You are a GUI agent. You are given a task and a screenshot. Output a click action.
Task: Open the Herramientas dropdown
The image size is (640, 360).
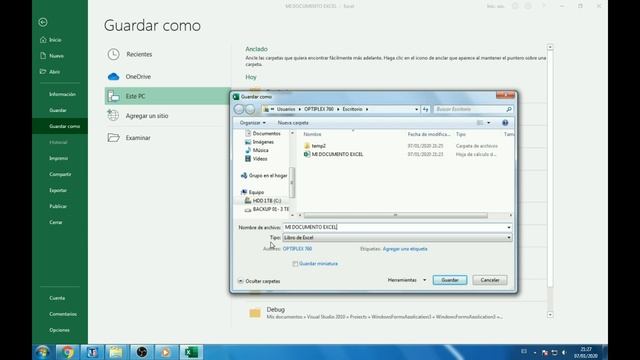click(x=407, y=280)
